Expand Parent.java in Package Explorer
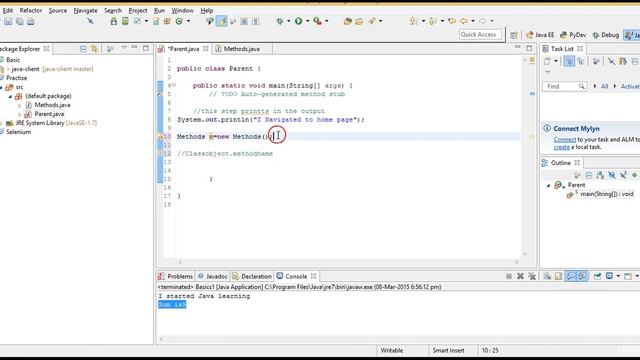Image resolution: width=640 pixels, height=360 pixels. coord(20,114)
